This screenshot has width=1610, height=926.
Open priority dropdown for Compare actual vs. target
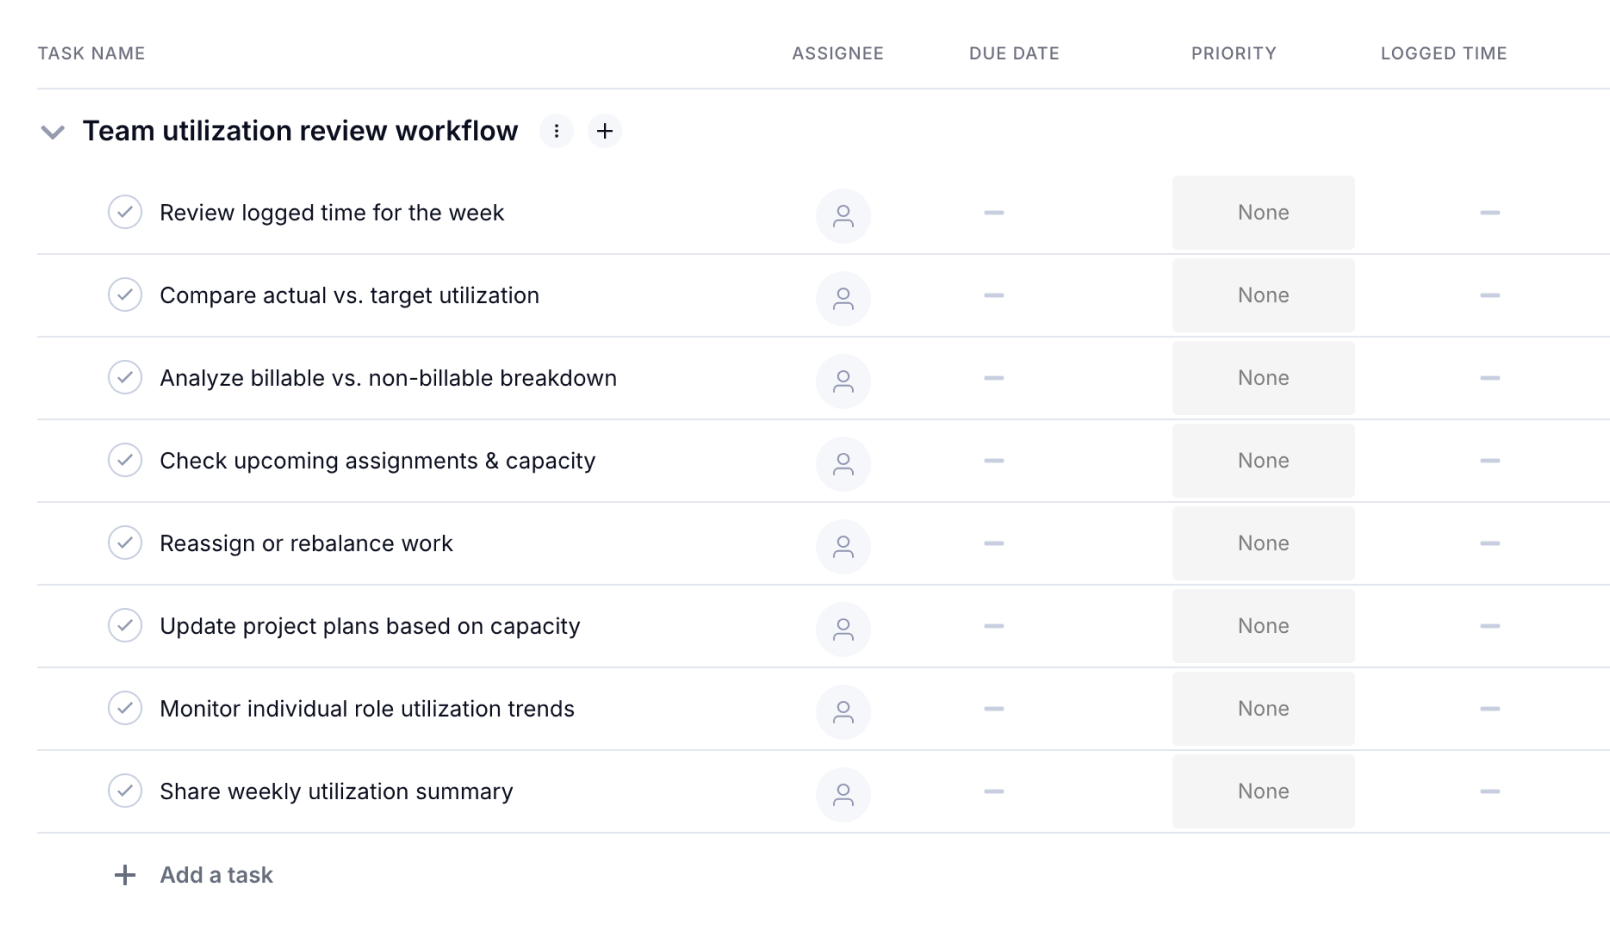(1262, 295)
